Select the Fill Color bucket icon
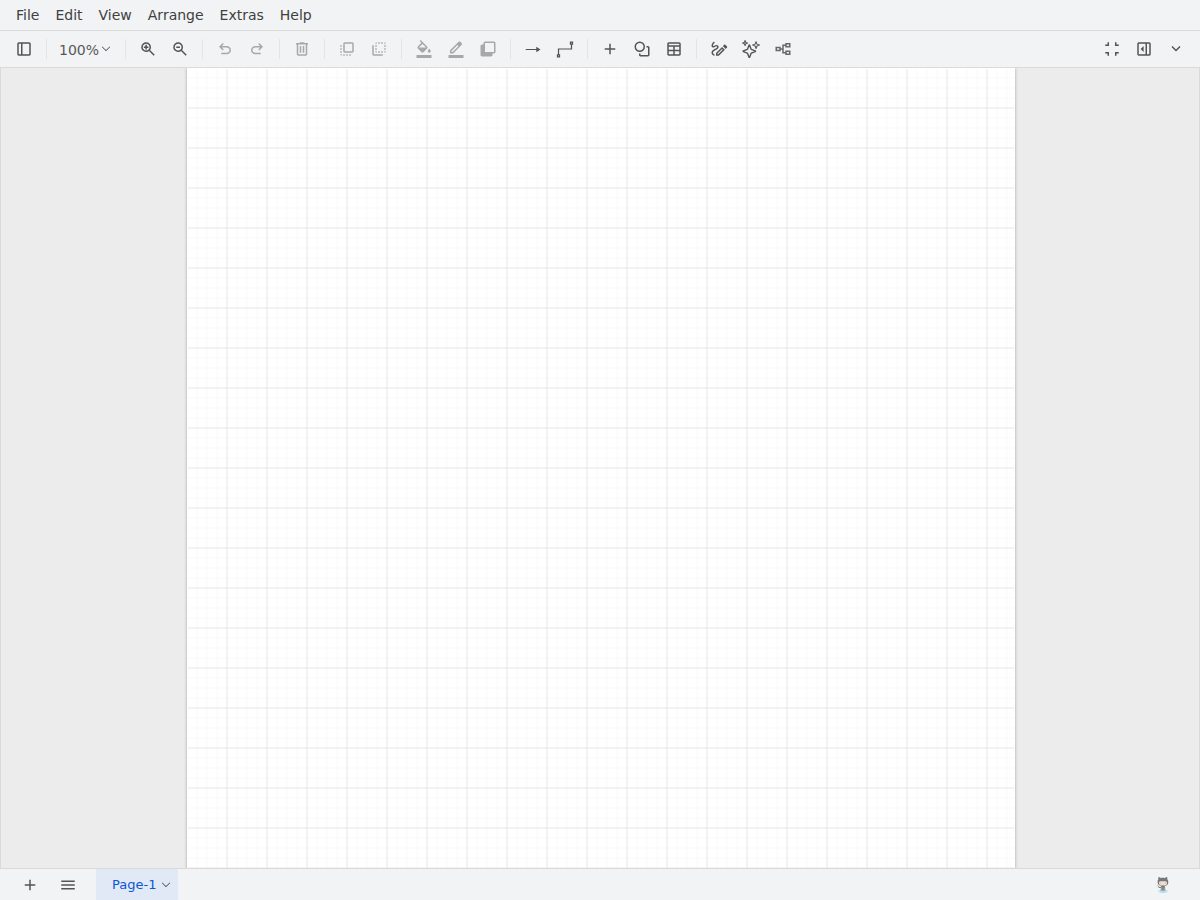Viewport: 1200px width, 900px height. click(424, 49)
